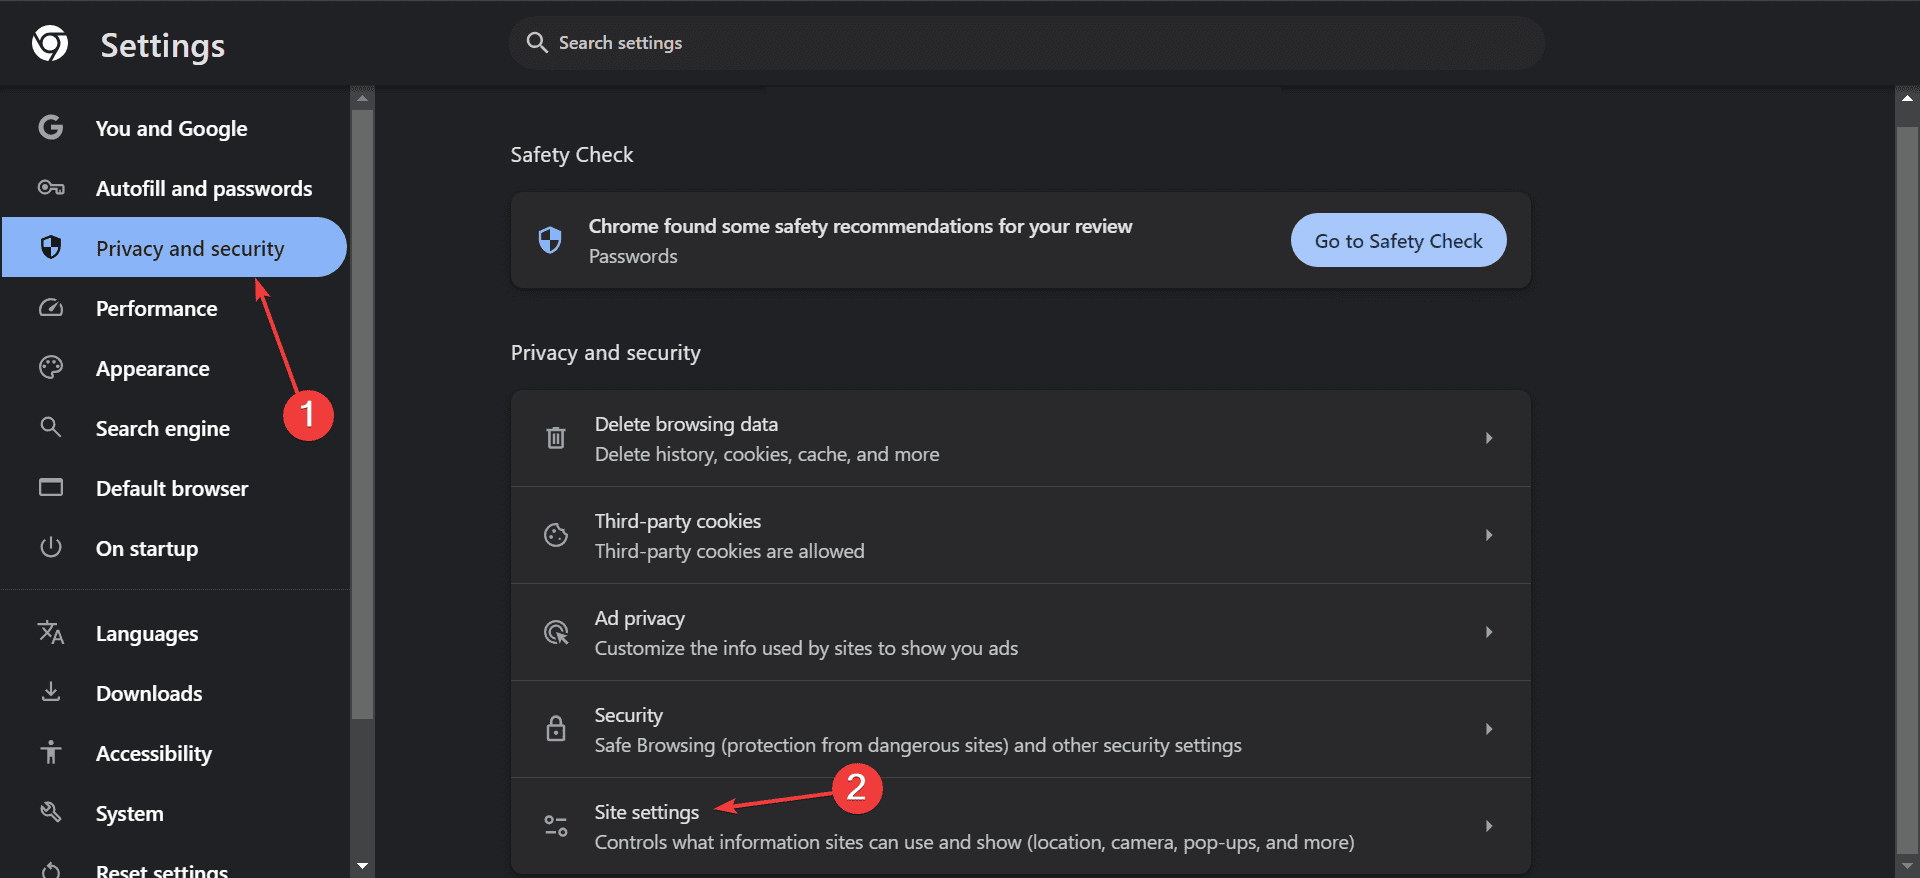Click the search magnifier icon in search bar
The image size is (1920, 878).
click(537, 43)
